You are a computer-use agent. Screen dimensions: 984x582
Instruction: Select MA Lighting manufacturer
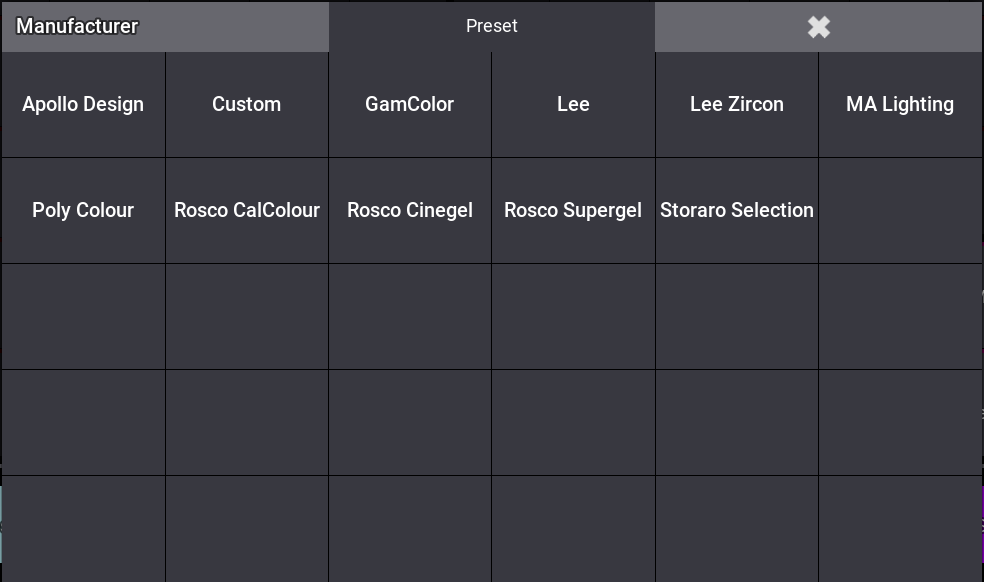pyautogui.click(x=899, y=105)
